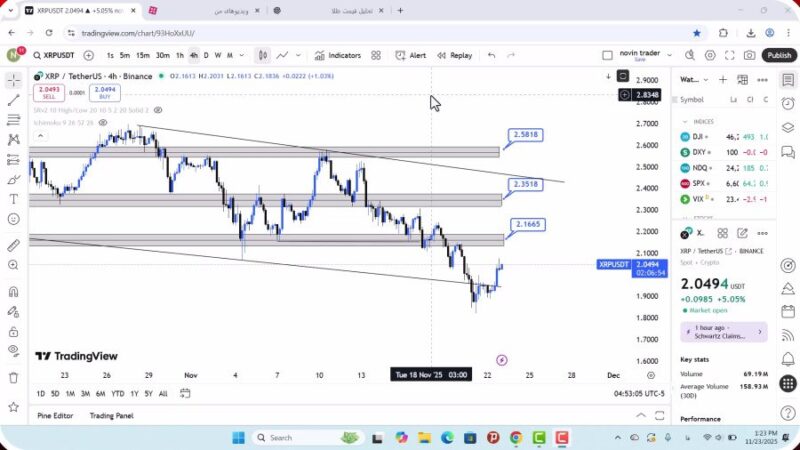Collapse the INDICES watchlist section
This screenshot has width=800, height=450.
click(x=685, y=121)
